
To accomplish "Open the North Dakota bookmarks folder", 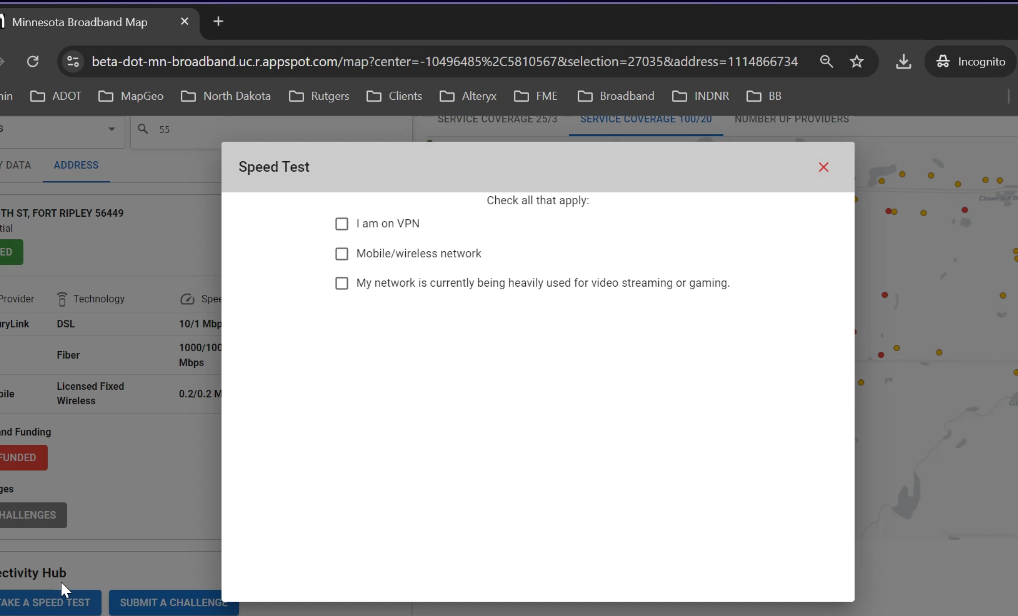I will (226, 96).
